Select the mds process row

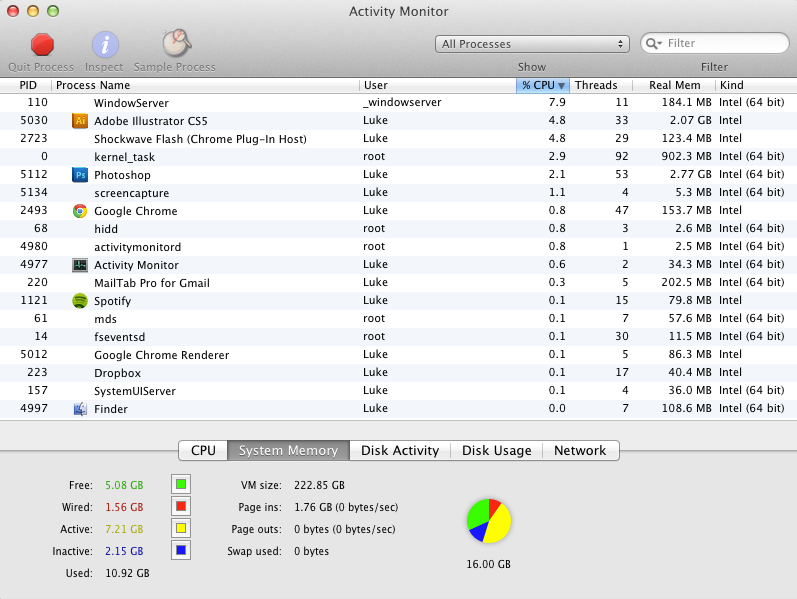coord(398,318)
